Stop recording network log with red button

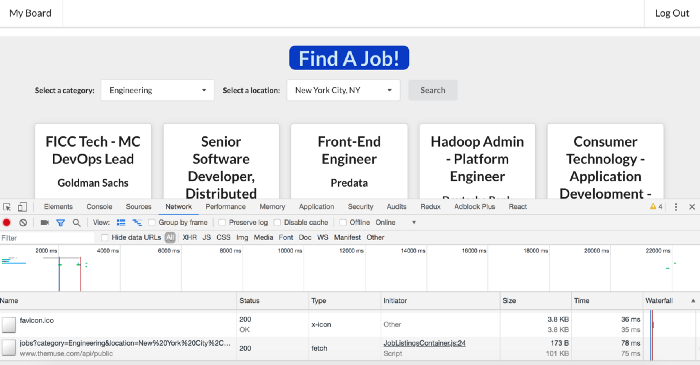click(7, 222)
